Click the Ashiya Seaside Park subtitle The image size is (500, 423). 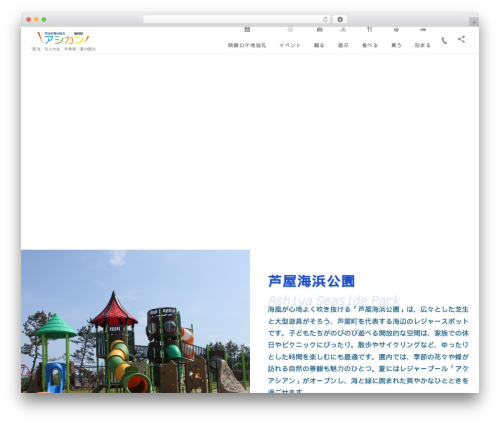coord(334,300)
